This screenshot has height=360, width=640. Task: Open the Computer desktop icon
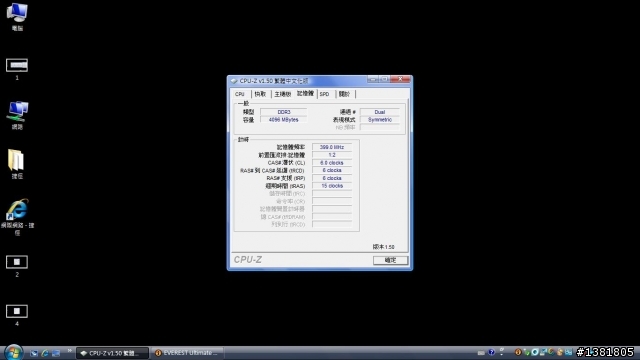pos(17,16)
